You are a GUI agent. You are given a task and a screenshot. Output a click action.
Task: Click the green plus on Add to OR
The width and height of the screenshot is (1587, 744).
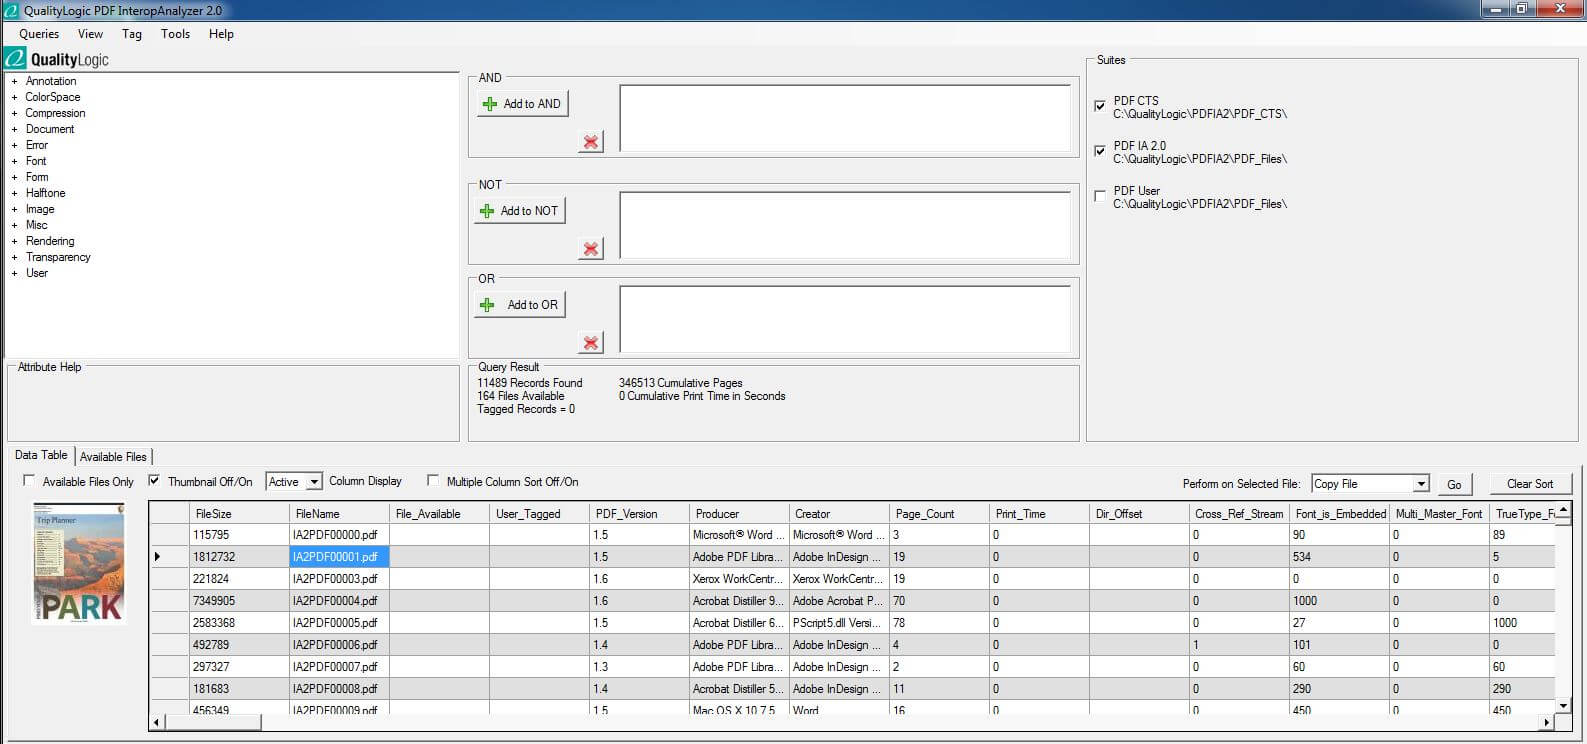tap(487, 305)
